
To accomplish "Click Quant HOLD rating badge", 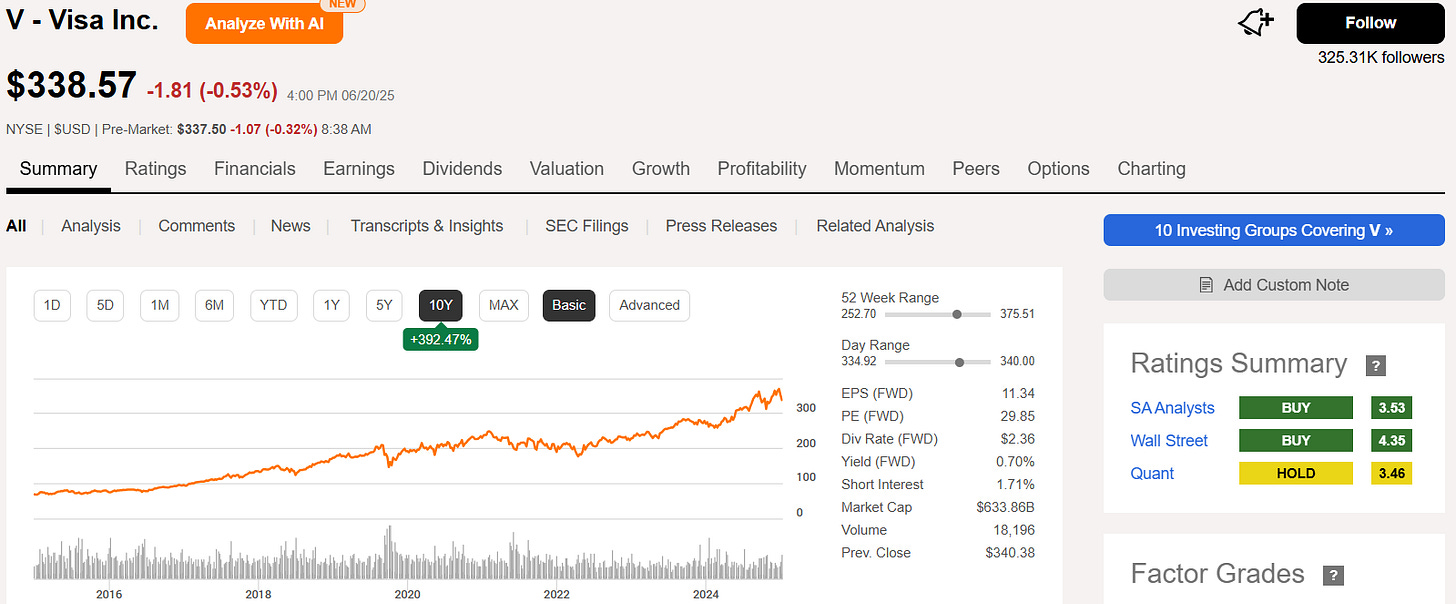I will 1296,474.
